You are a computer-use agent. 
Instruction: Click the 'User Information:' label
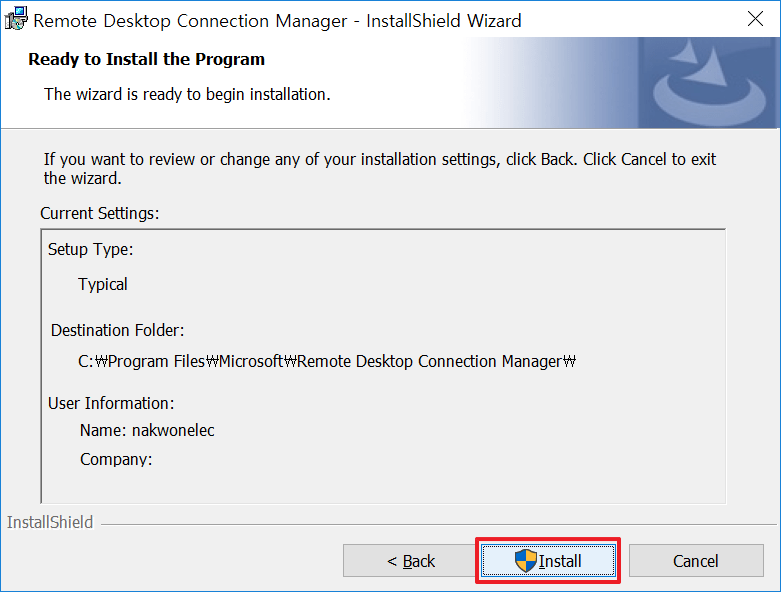point(111,403)
